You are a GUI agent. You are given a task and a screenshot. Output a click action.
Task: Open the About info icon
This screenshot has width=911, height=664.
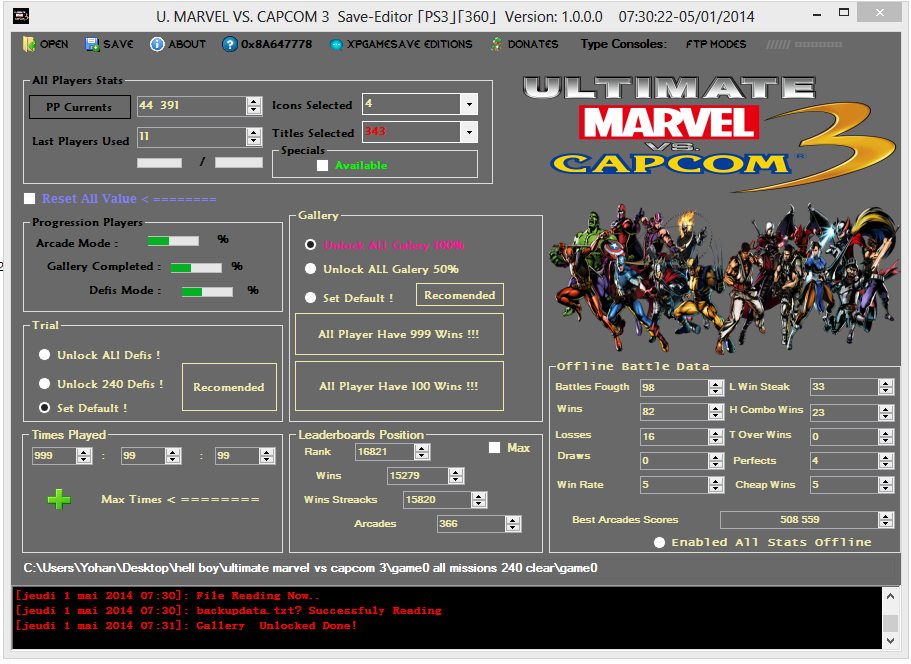pos(157,44)
